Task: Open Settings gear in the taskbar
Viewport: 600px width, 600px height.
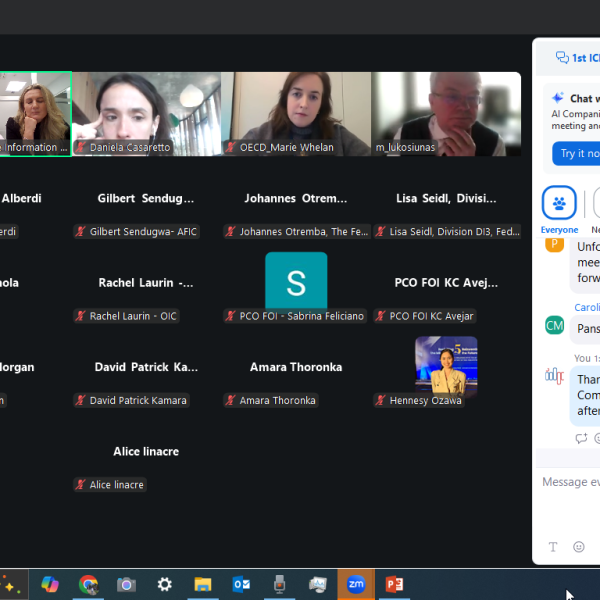Action: [165, 584]
